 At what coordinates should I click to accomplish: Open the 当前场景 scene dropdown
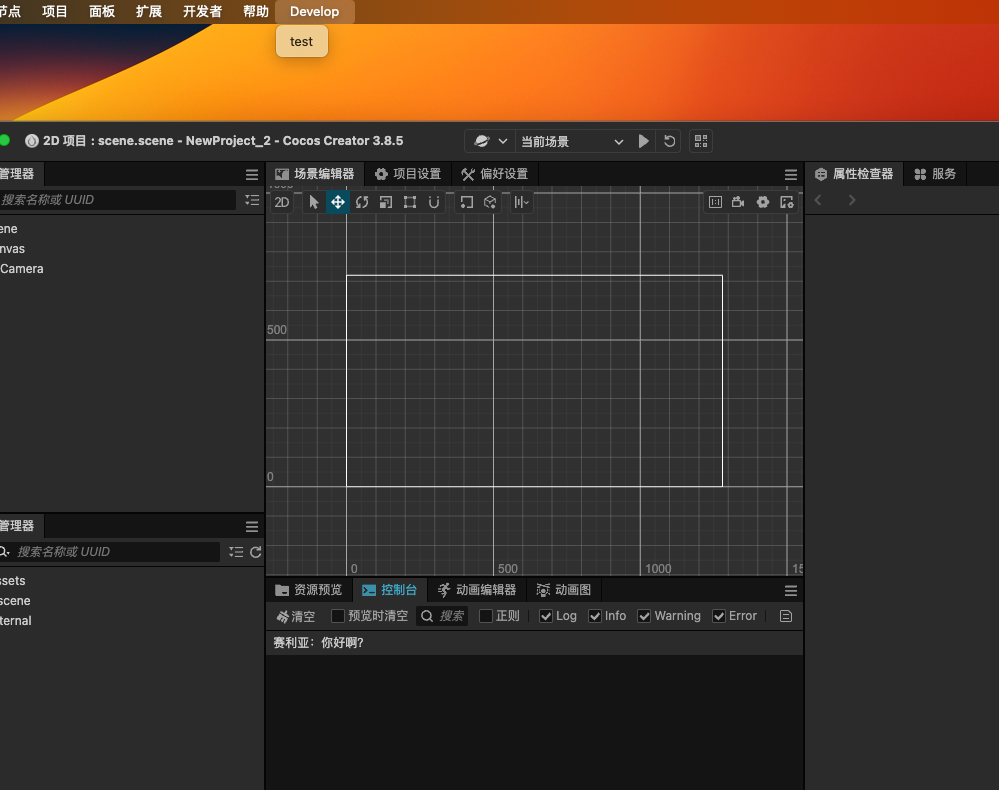tap(571, 141)
